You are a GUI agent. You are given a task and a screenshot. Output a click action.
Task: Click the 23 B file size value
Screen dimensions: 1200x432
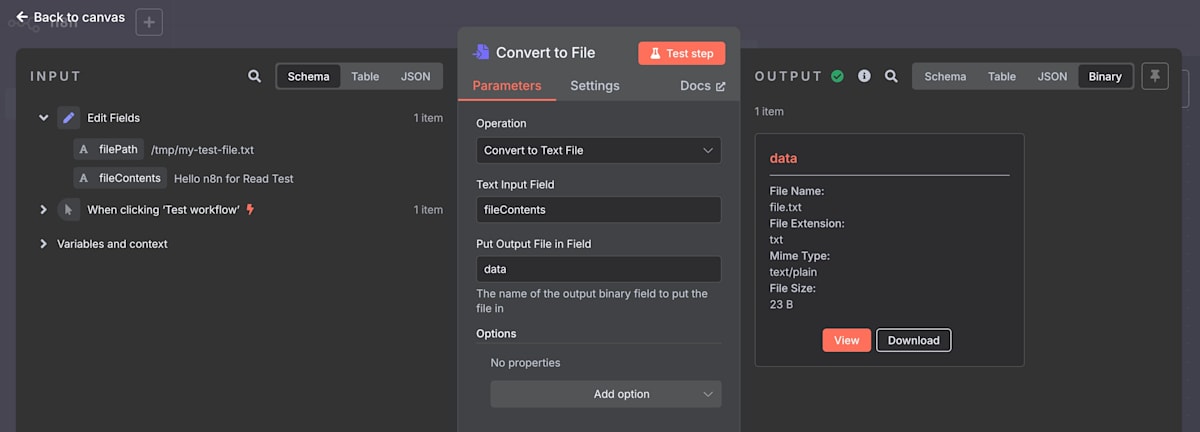click(781, 304)
